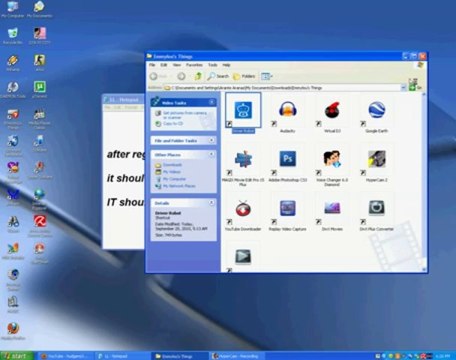456x360 pixels.
Task: Select the Voice Changer Diamond shortcut
Action: (332, 159)
